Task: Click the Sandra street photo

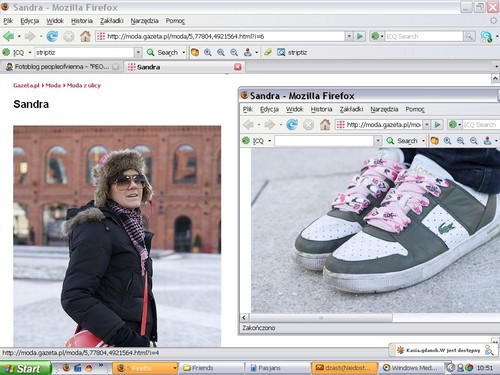Action: coord(117,236)
